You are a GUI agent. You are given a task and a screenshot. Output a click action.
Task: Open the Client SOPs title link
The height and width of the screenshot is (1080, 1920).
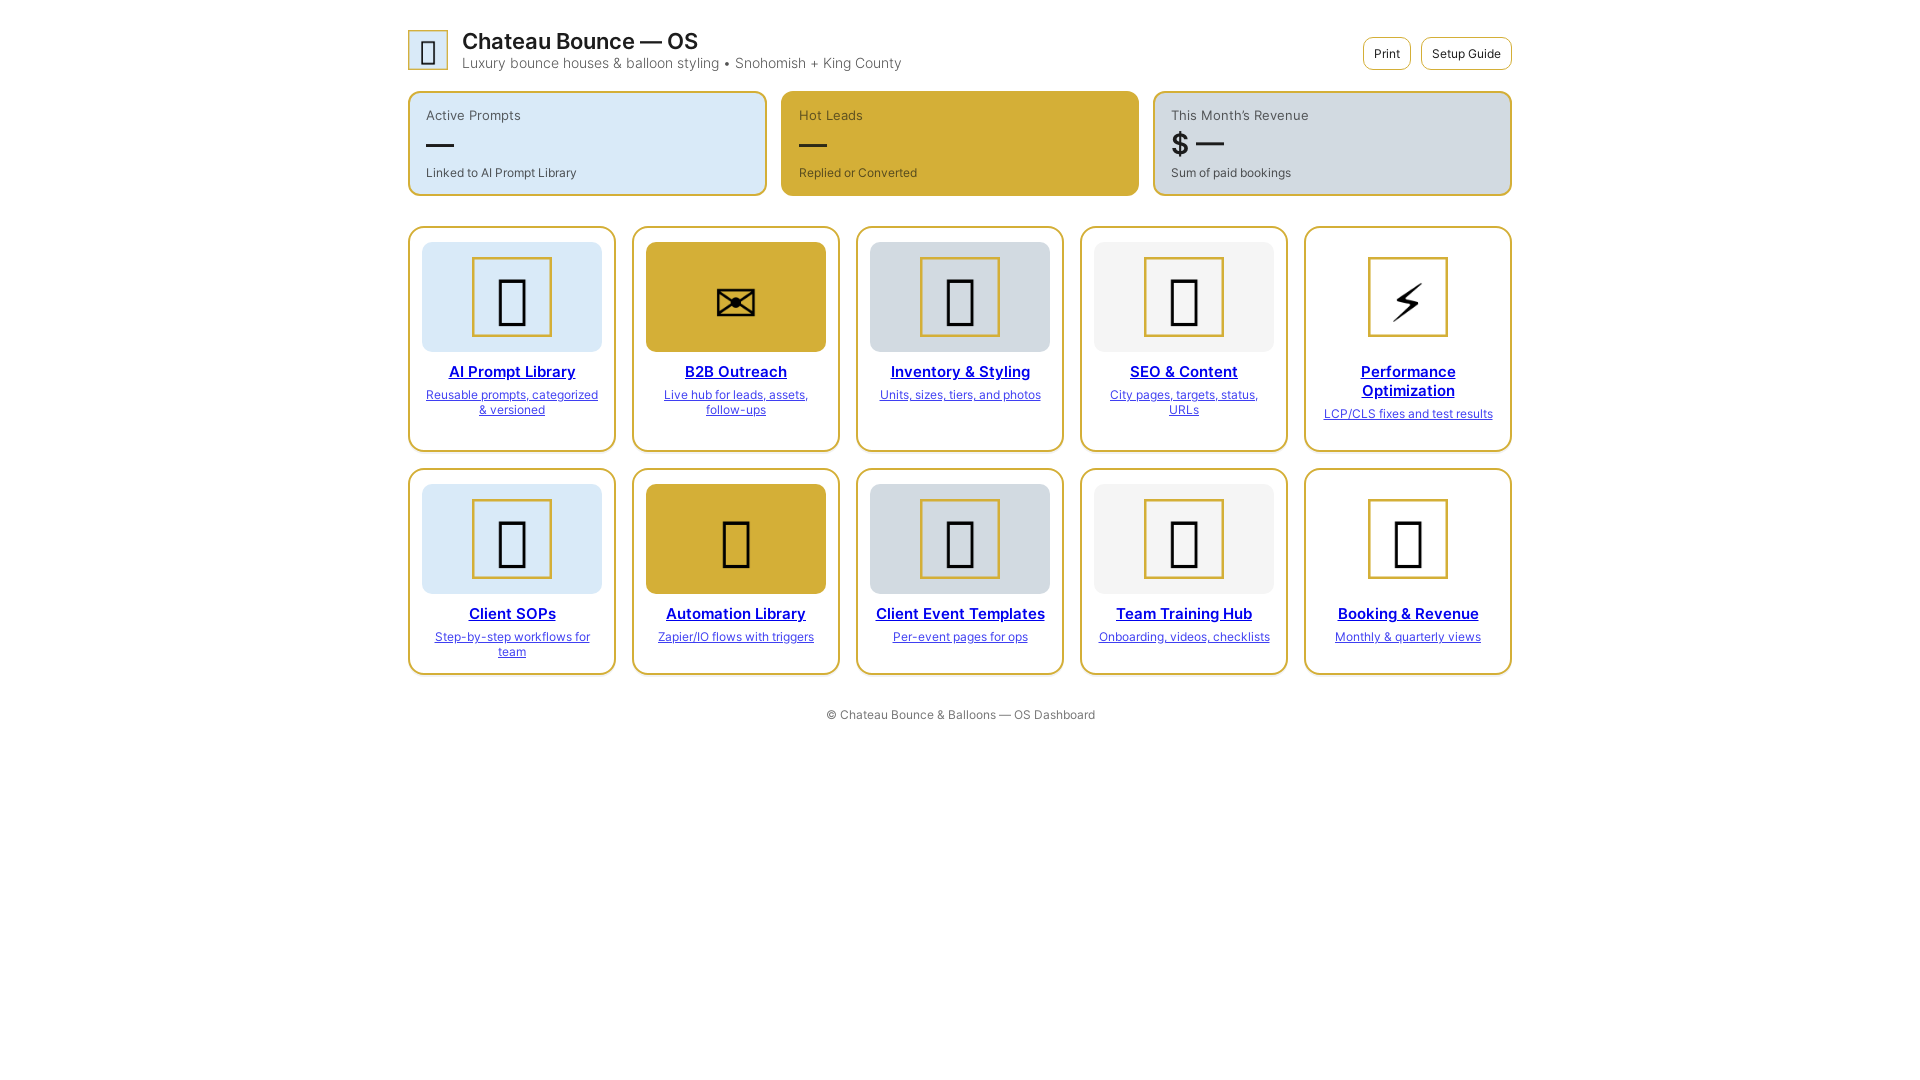click(512, 614)
